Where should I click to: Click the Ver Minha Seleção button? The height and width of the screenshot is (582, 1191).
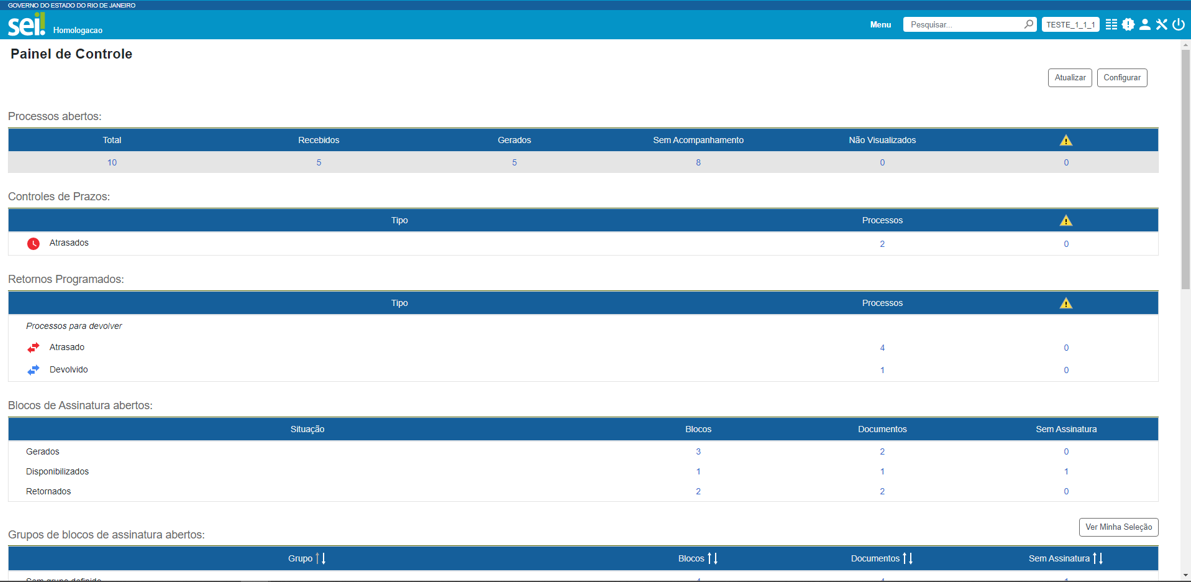point(1118,527)
